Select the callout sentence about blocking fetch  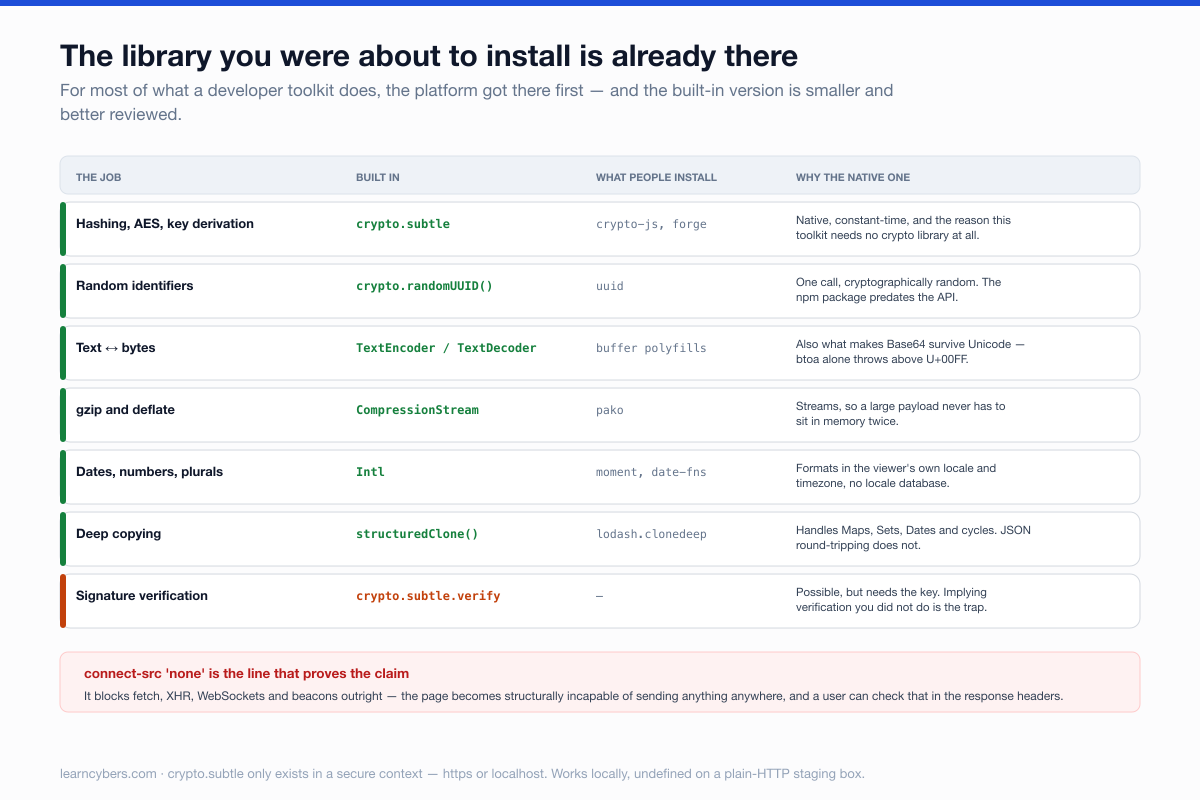573,696
